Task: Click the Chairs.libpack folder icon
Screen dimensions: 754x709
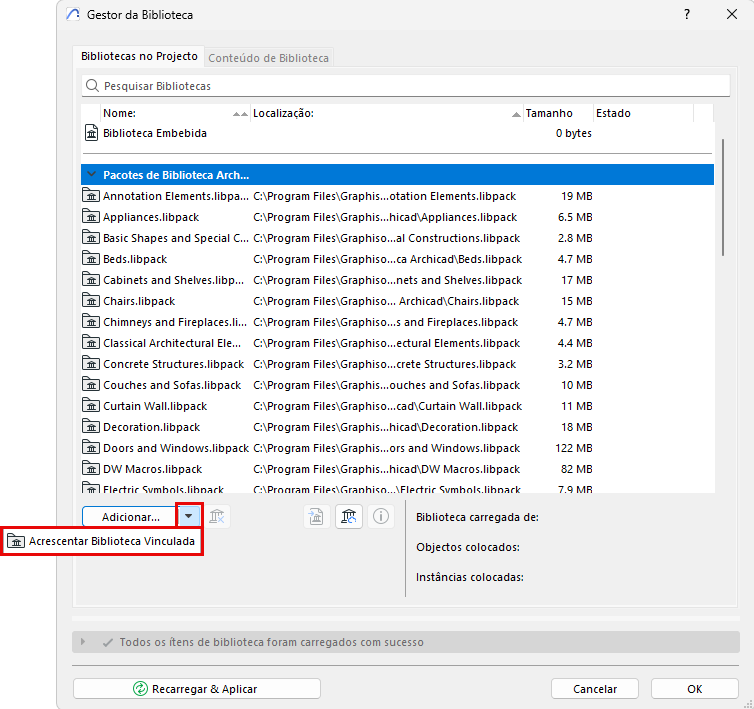Action: pyautogui.click(x=91, y=301)
